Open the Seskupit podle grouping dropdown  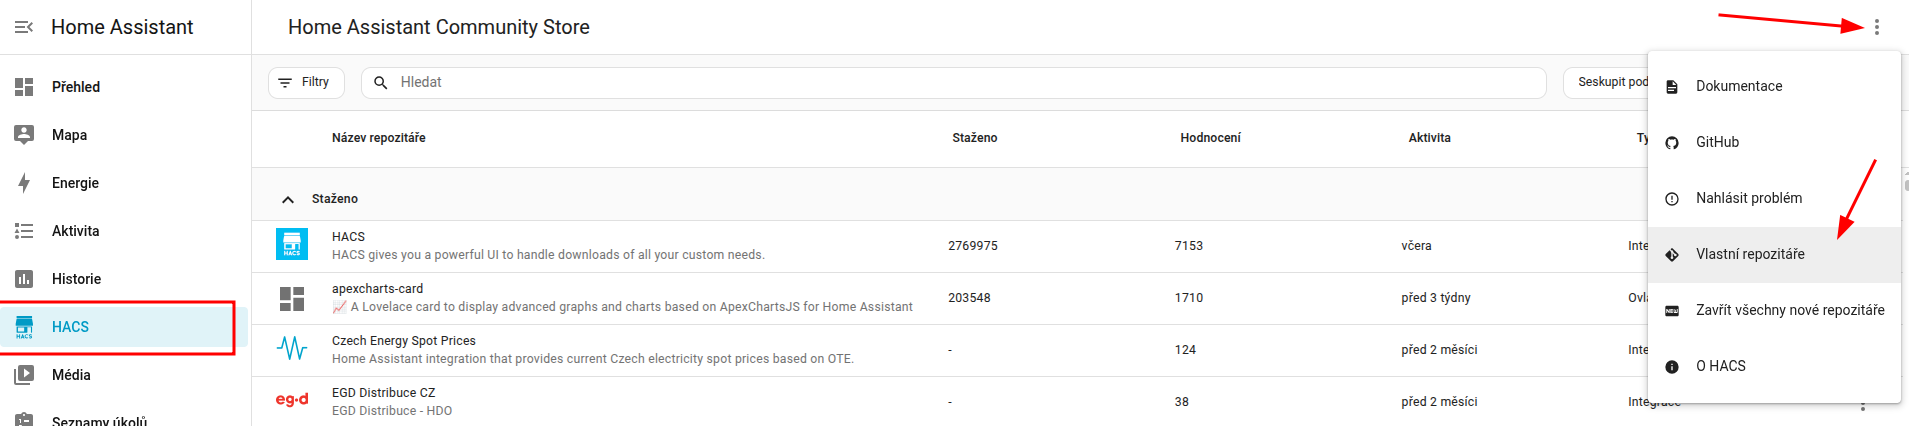coord(1606,82)
